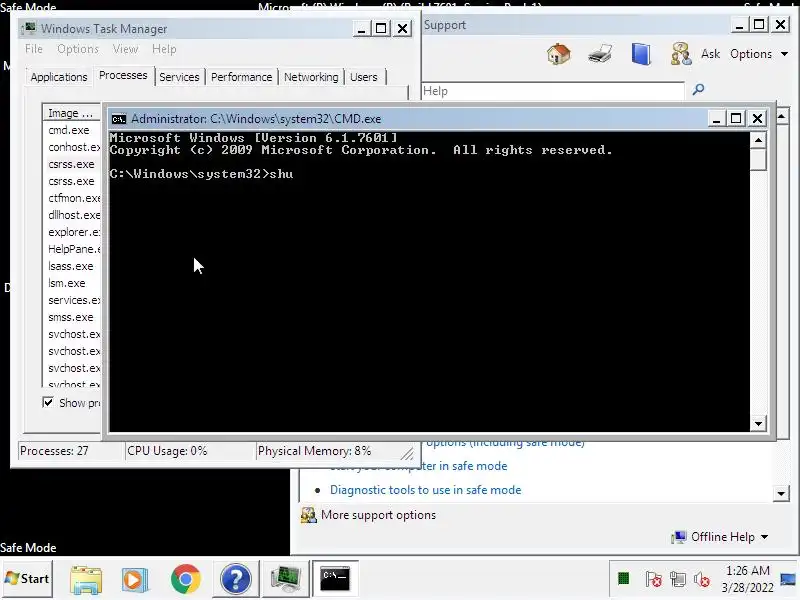Minimize the CMD window
Screen dimensions: 800x600
716,118
